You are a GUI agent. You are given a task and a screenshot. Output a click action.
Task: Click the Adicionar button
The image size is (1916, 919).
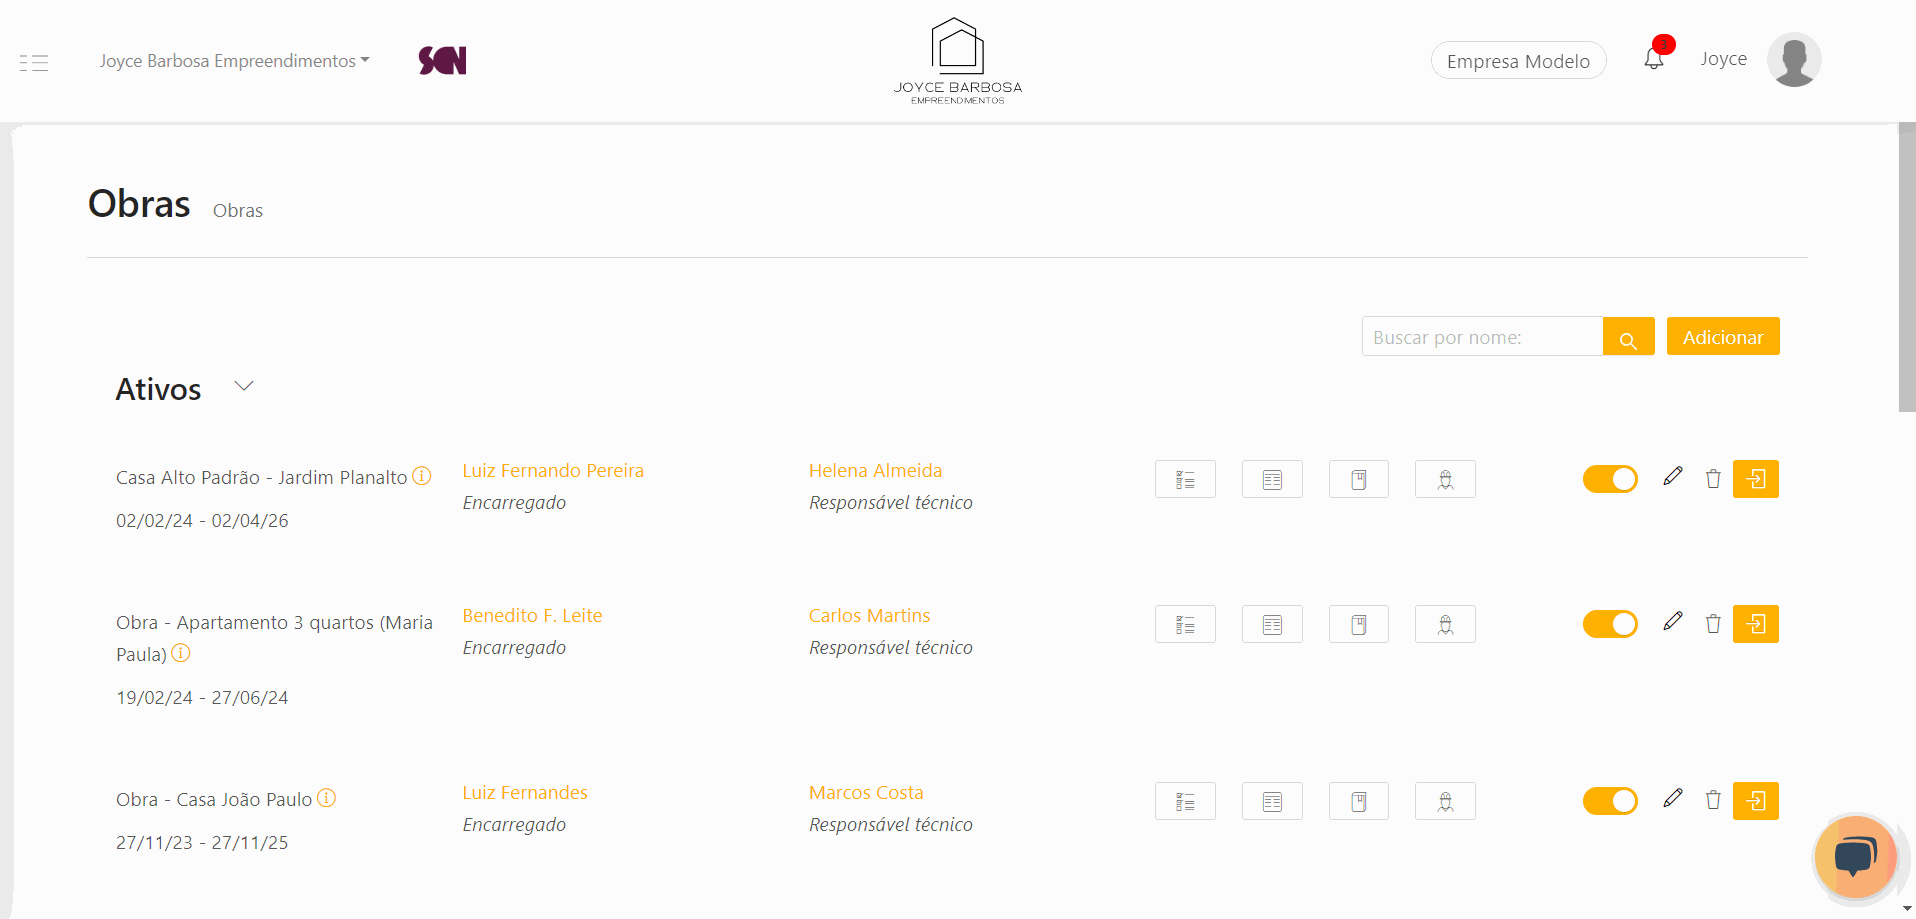[1722, 337]
